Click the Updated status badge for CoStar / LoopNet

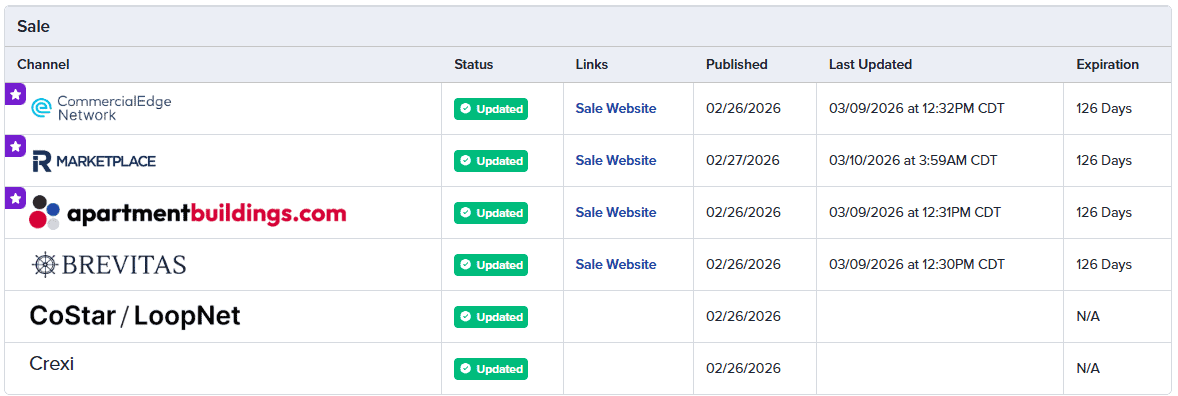(491, 316)
